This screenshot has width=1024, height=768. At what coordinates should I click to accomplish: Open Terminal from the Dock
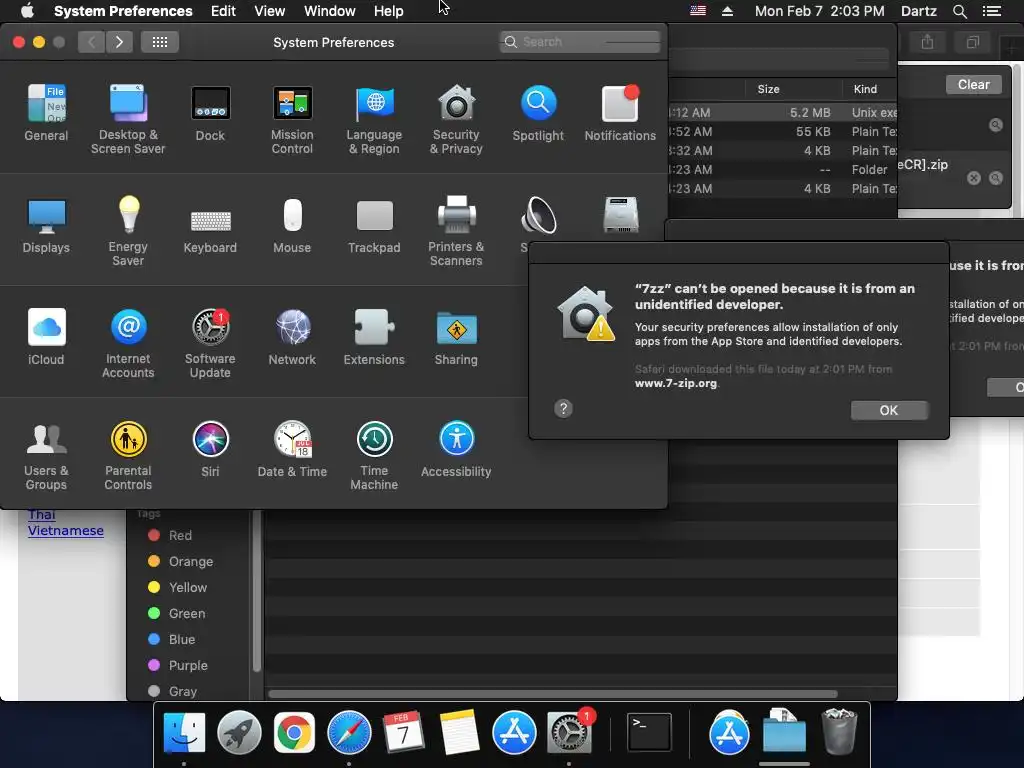pos(649,733)
